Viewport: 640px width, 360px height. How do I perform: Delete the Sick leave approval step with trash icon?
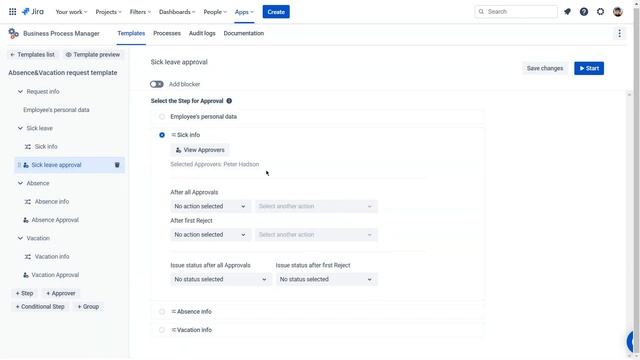point(117,165)
